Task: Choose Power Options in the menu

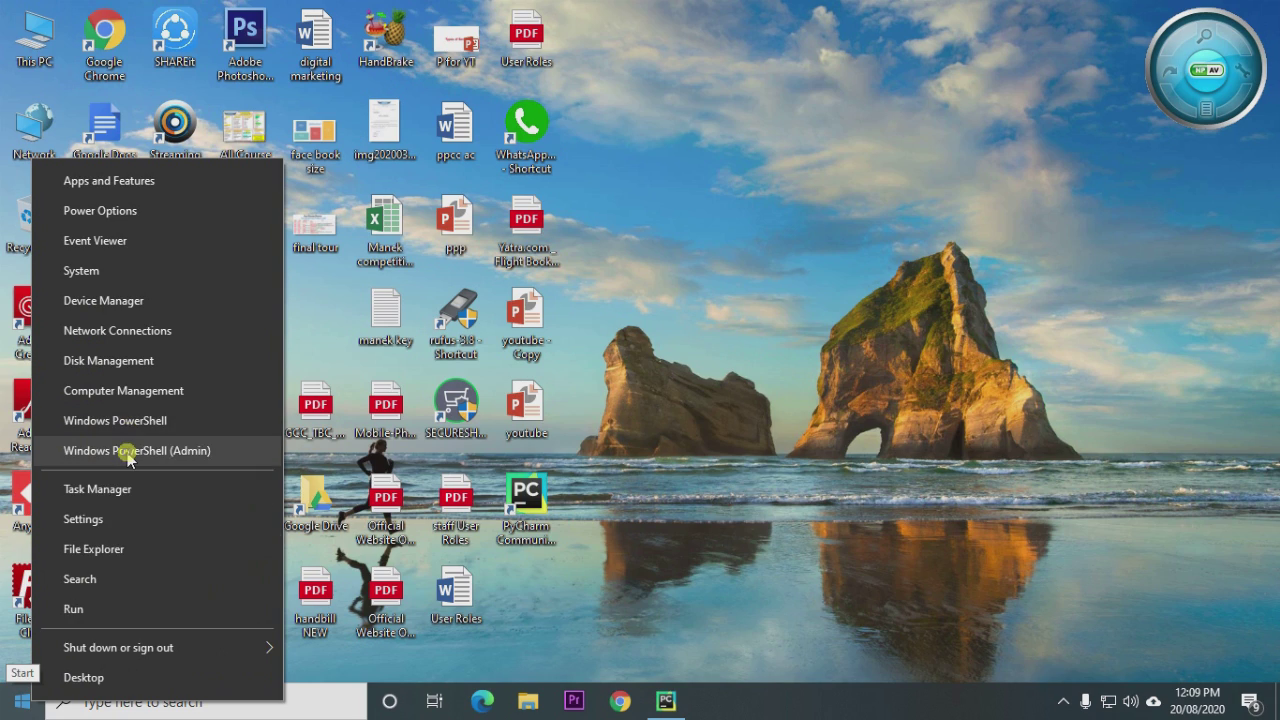Action: (158, 211)
